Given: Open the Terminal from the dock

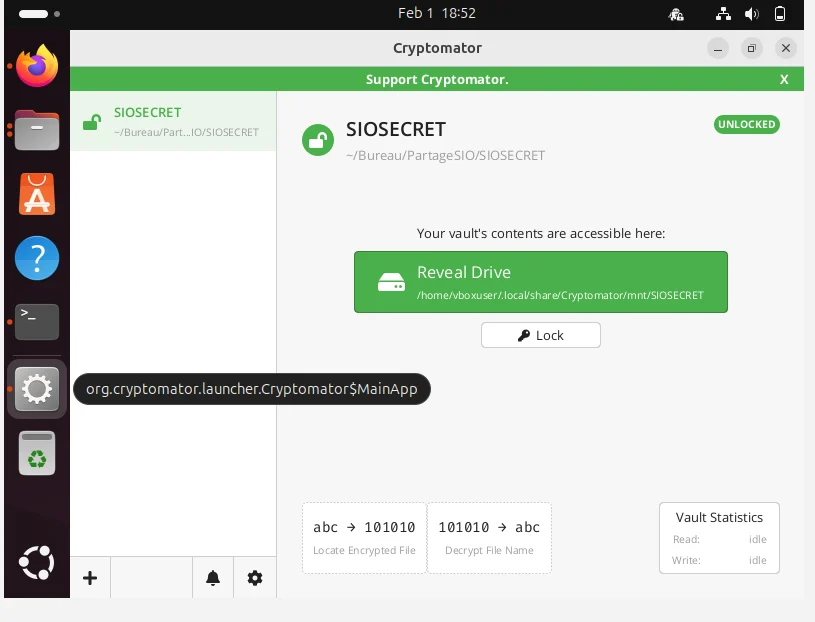Looking at the screenshot, I should [x=37, y=322].
